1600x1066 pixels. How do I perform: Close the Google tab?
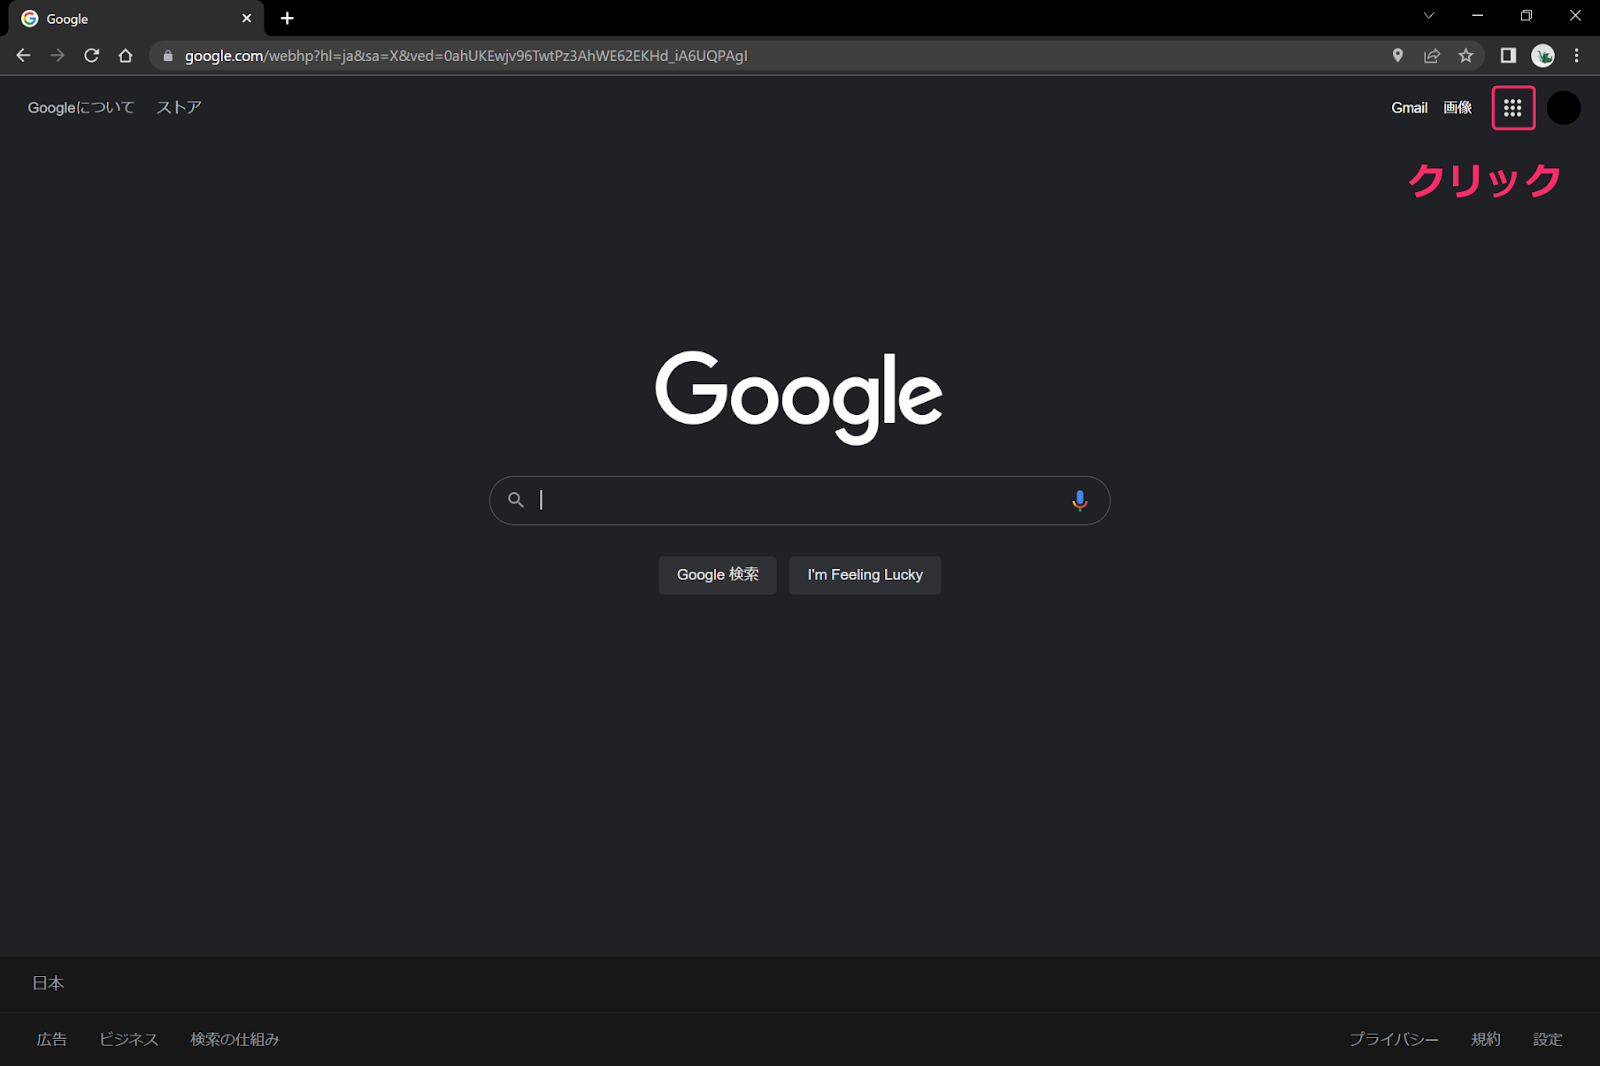(246, 18)
